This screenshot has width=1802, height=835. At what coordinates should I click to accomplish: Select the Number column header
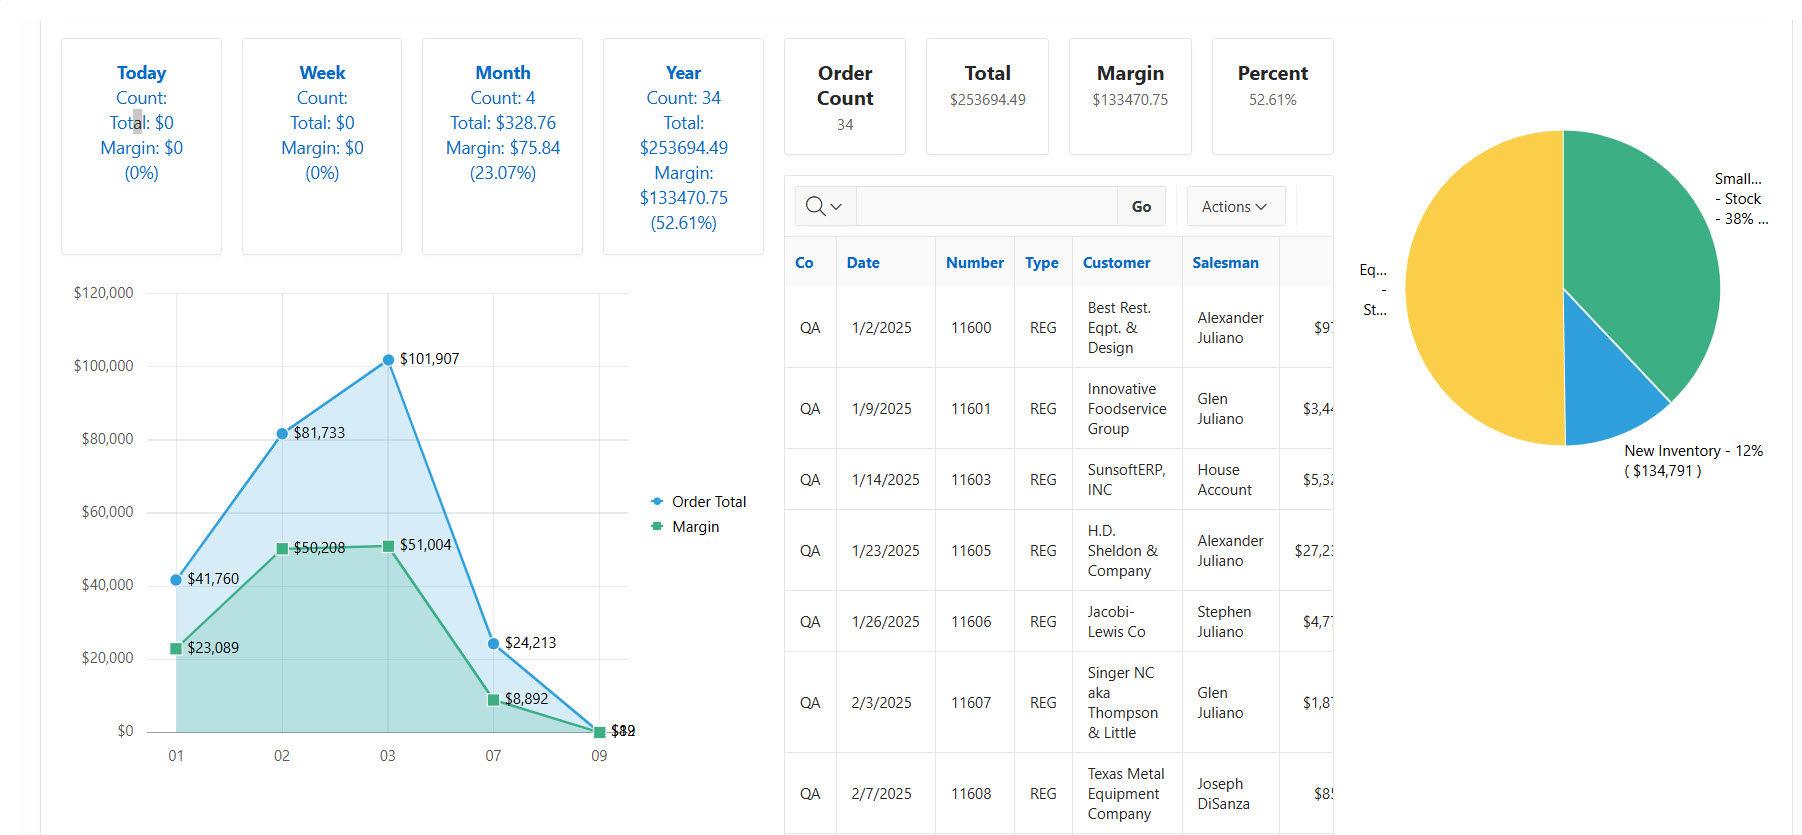(x=974, y=263)
